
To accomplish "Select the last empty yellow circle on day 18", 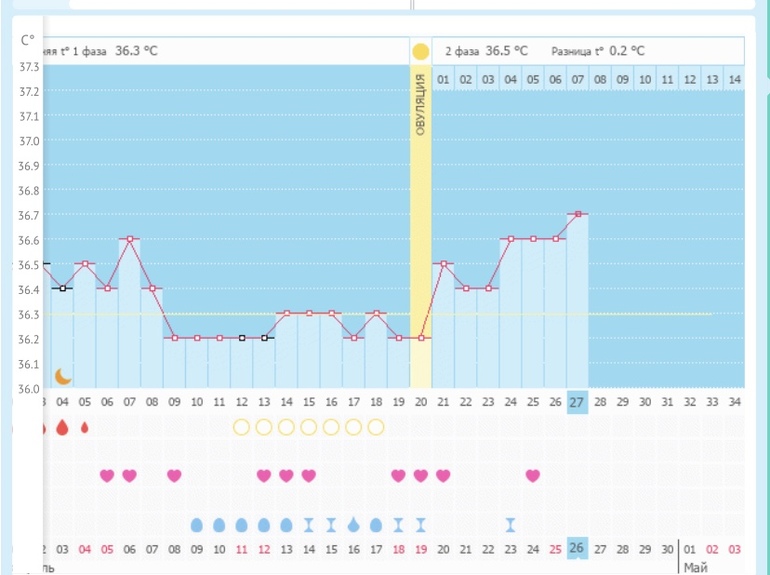I will tap(376, 428).
